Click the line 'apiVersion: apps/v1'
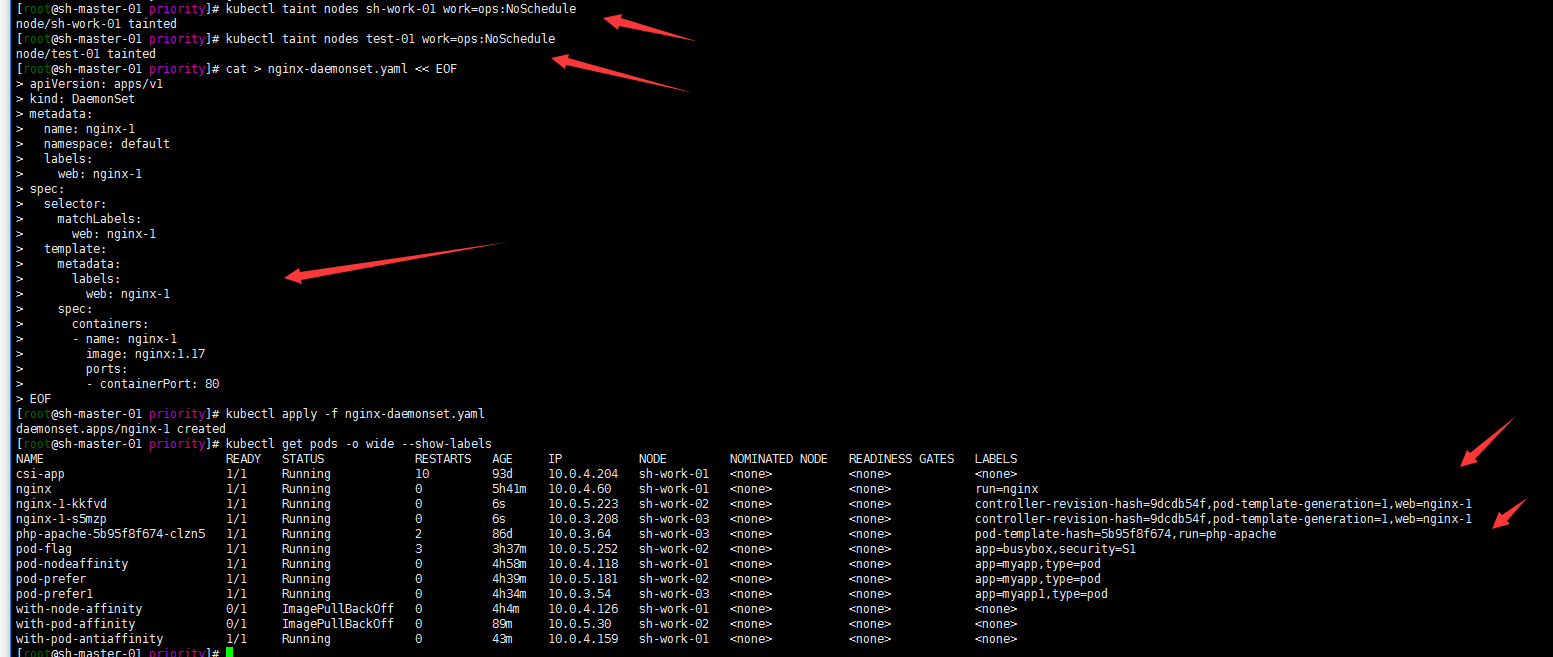This screenshot has width=1553, height=657. click(x=96, y=84)
